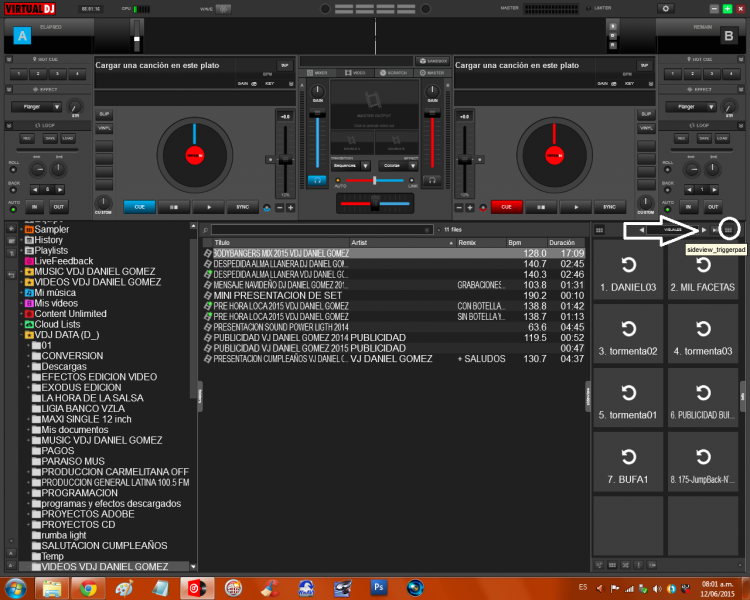Screen dimensions: 750x600
Task: Open Photoshop from the taskbar
Action: pos(379,588)
